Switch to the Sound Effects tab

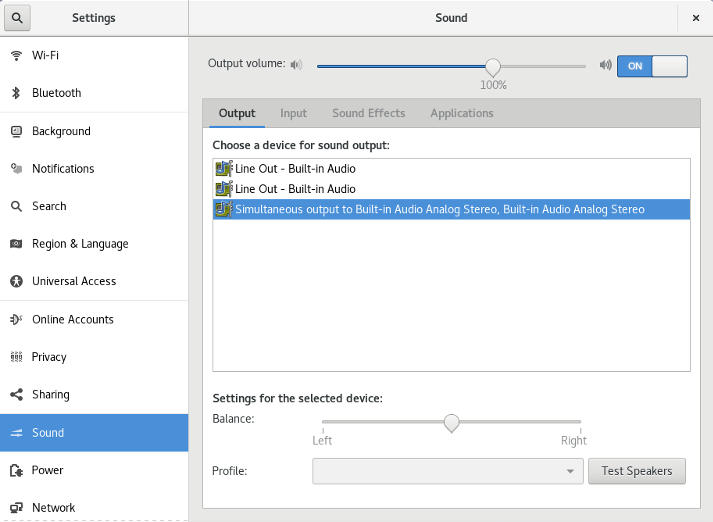pos(368,113)
